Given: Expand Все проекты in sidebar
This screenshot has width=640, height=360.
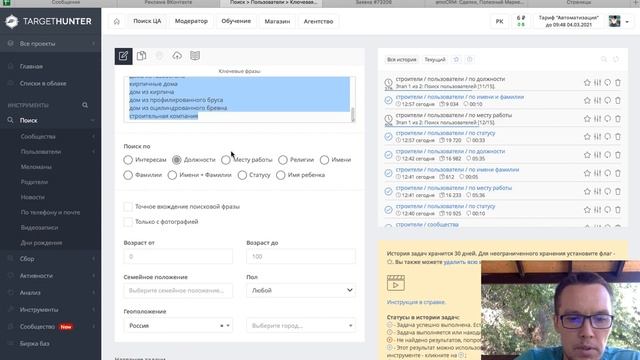Looking at the screenshot, I should point(51,43).
